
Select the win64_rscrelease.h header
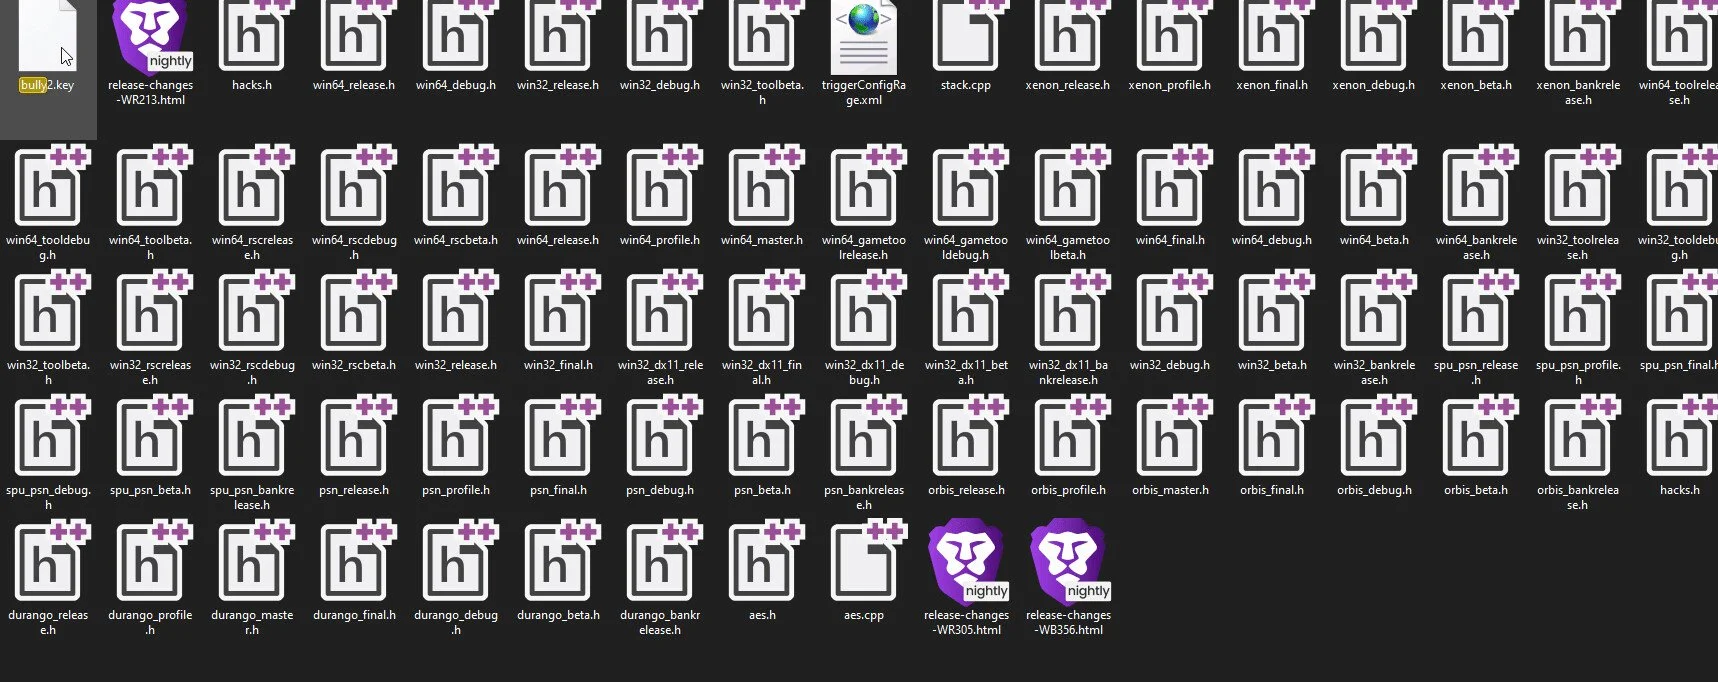252,190
